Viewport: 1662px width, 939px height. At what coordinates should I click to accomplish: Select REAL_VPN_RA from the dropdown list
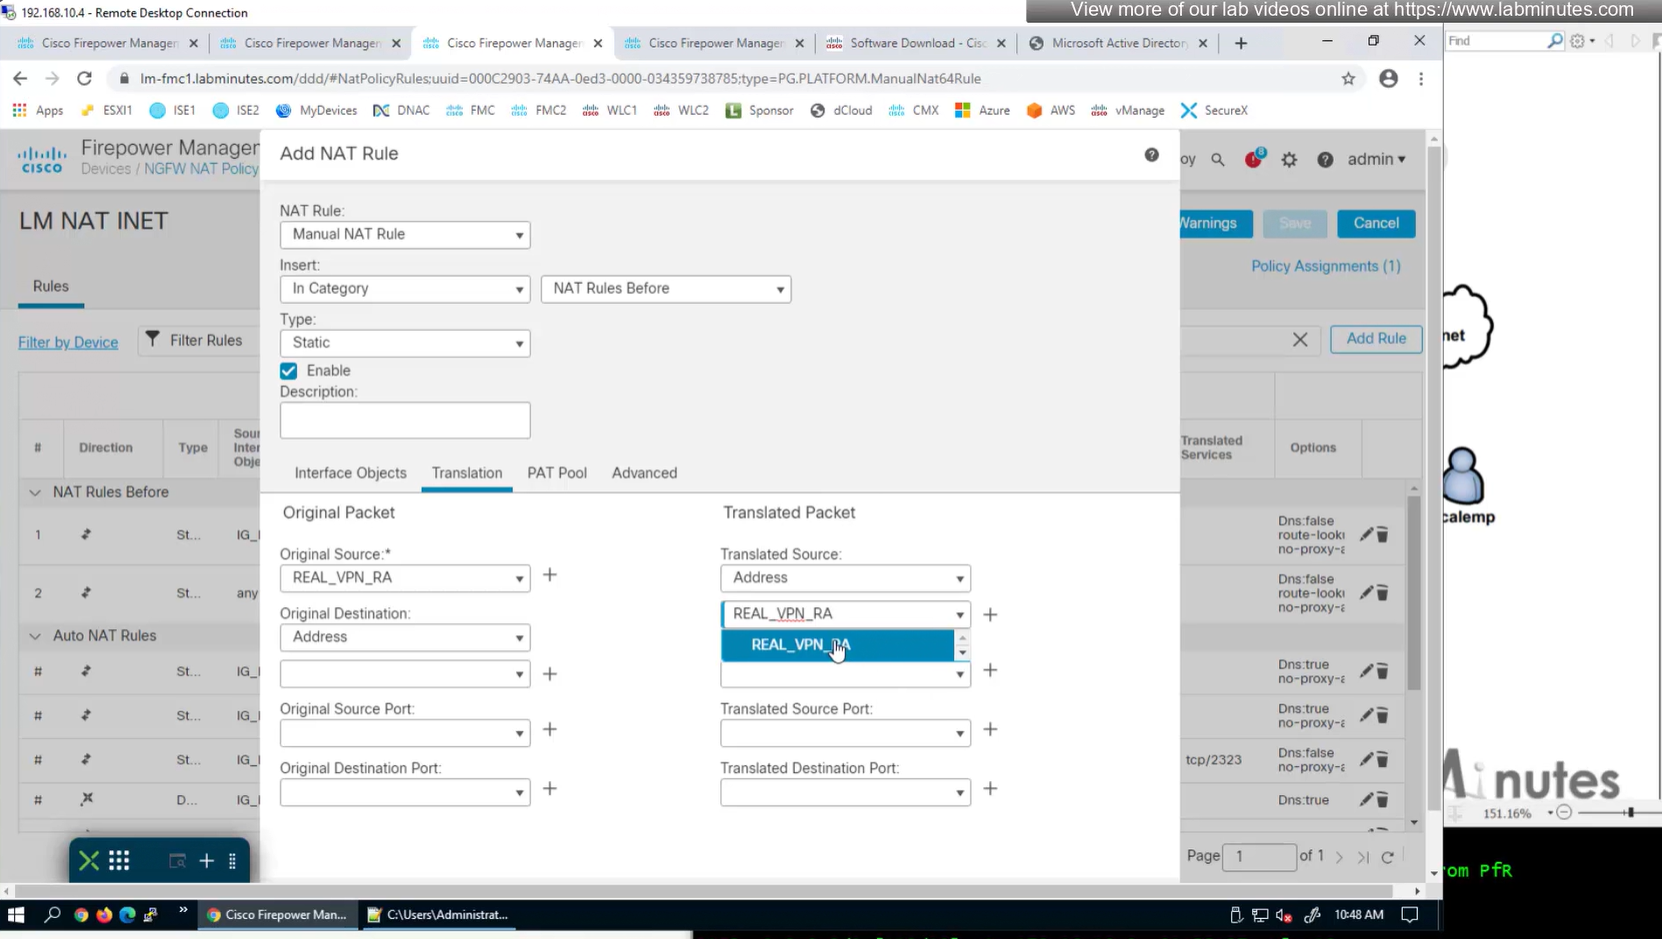tap(800, 645)
